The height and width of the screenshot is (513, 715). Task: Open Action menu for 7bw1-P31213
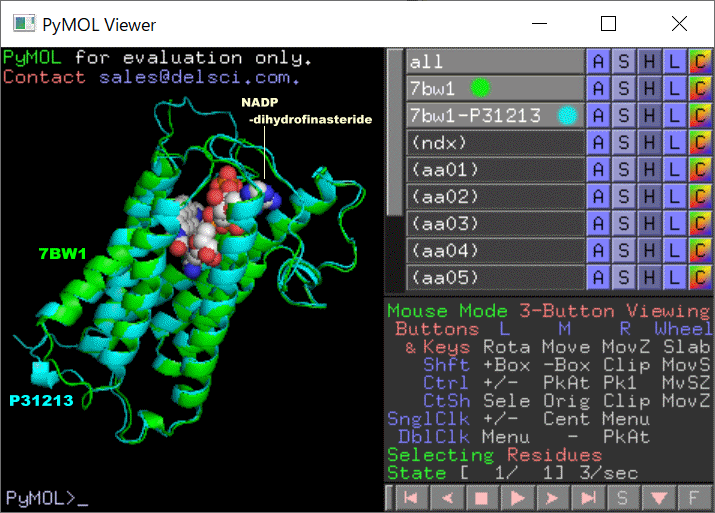point(598,115)
